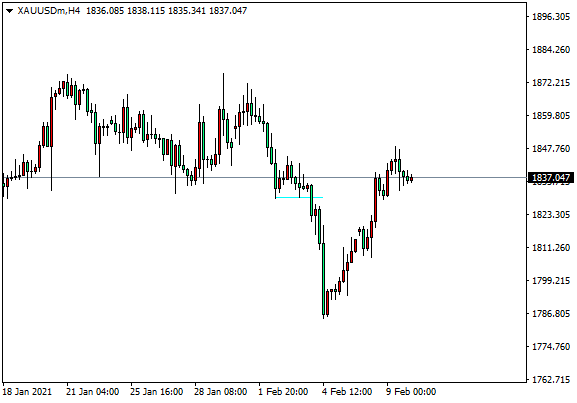
Task: Click the OHLC values 1836.085 1838.115 text
Action: (x=125, y=11)
